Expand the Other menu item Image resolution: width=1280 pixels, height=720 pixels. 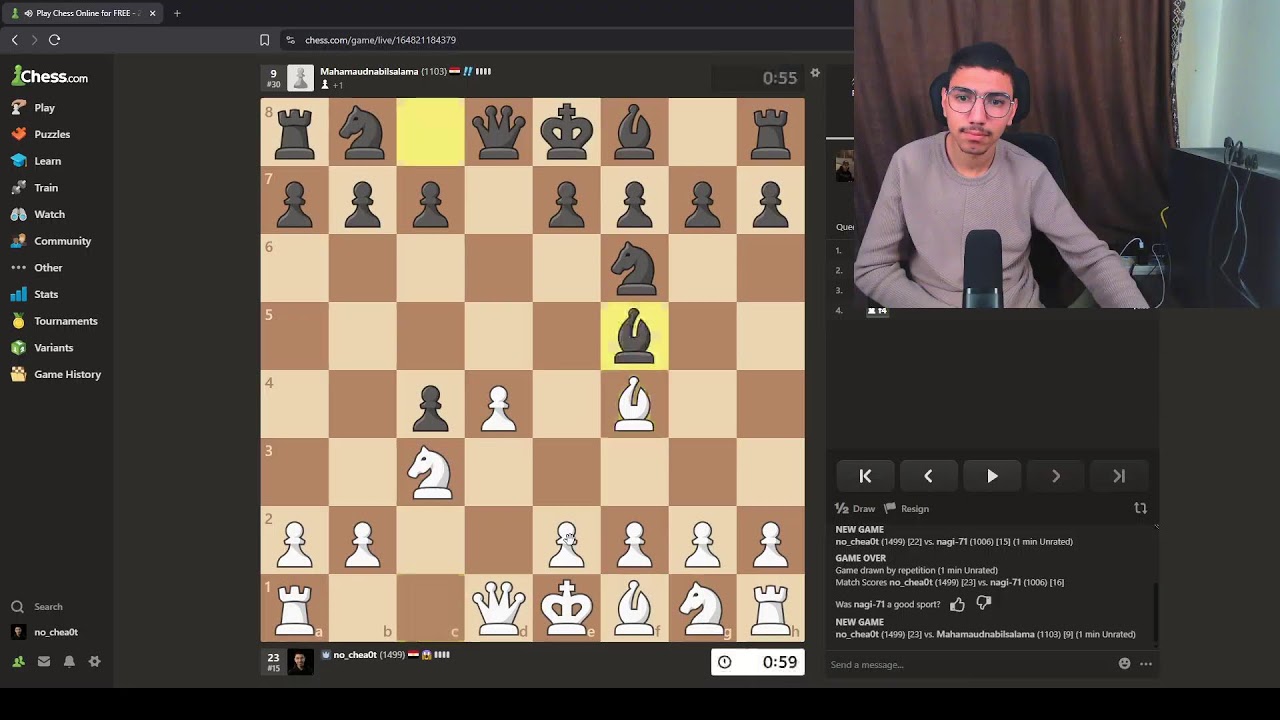(x=37, y=267)
